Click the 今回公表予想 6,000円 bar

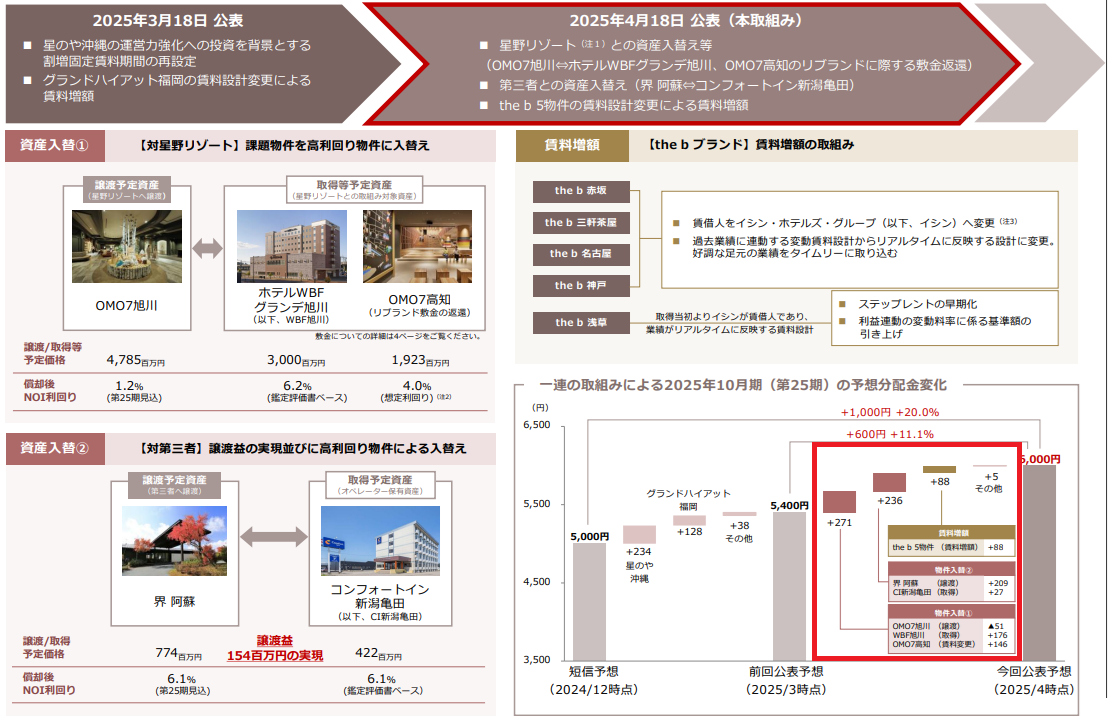point(1039,563)
